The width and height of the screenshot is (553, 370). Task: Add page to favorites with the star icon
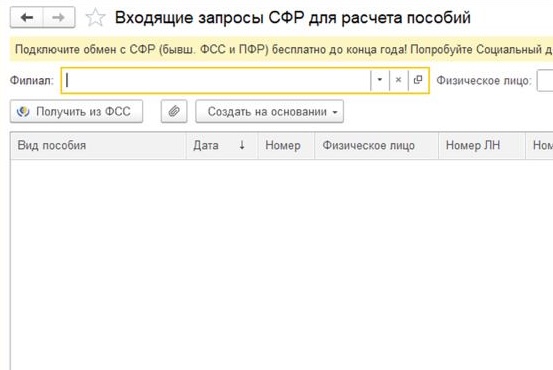95,18
